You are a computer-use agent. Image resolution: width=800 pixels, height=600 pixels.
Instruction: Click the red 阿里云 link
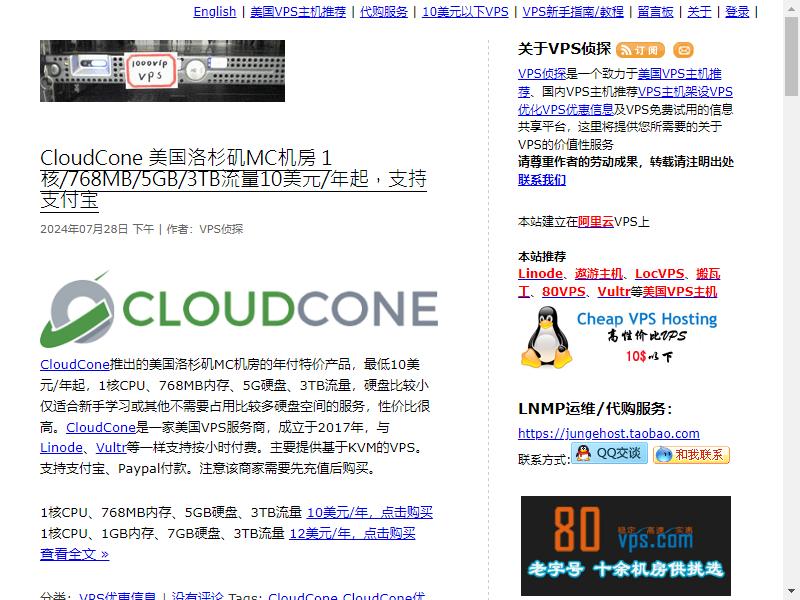(596, 221)
